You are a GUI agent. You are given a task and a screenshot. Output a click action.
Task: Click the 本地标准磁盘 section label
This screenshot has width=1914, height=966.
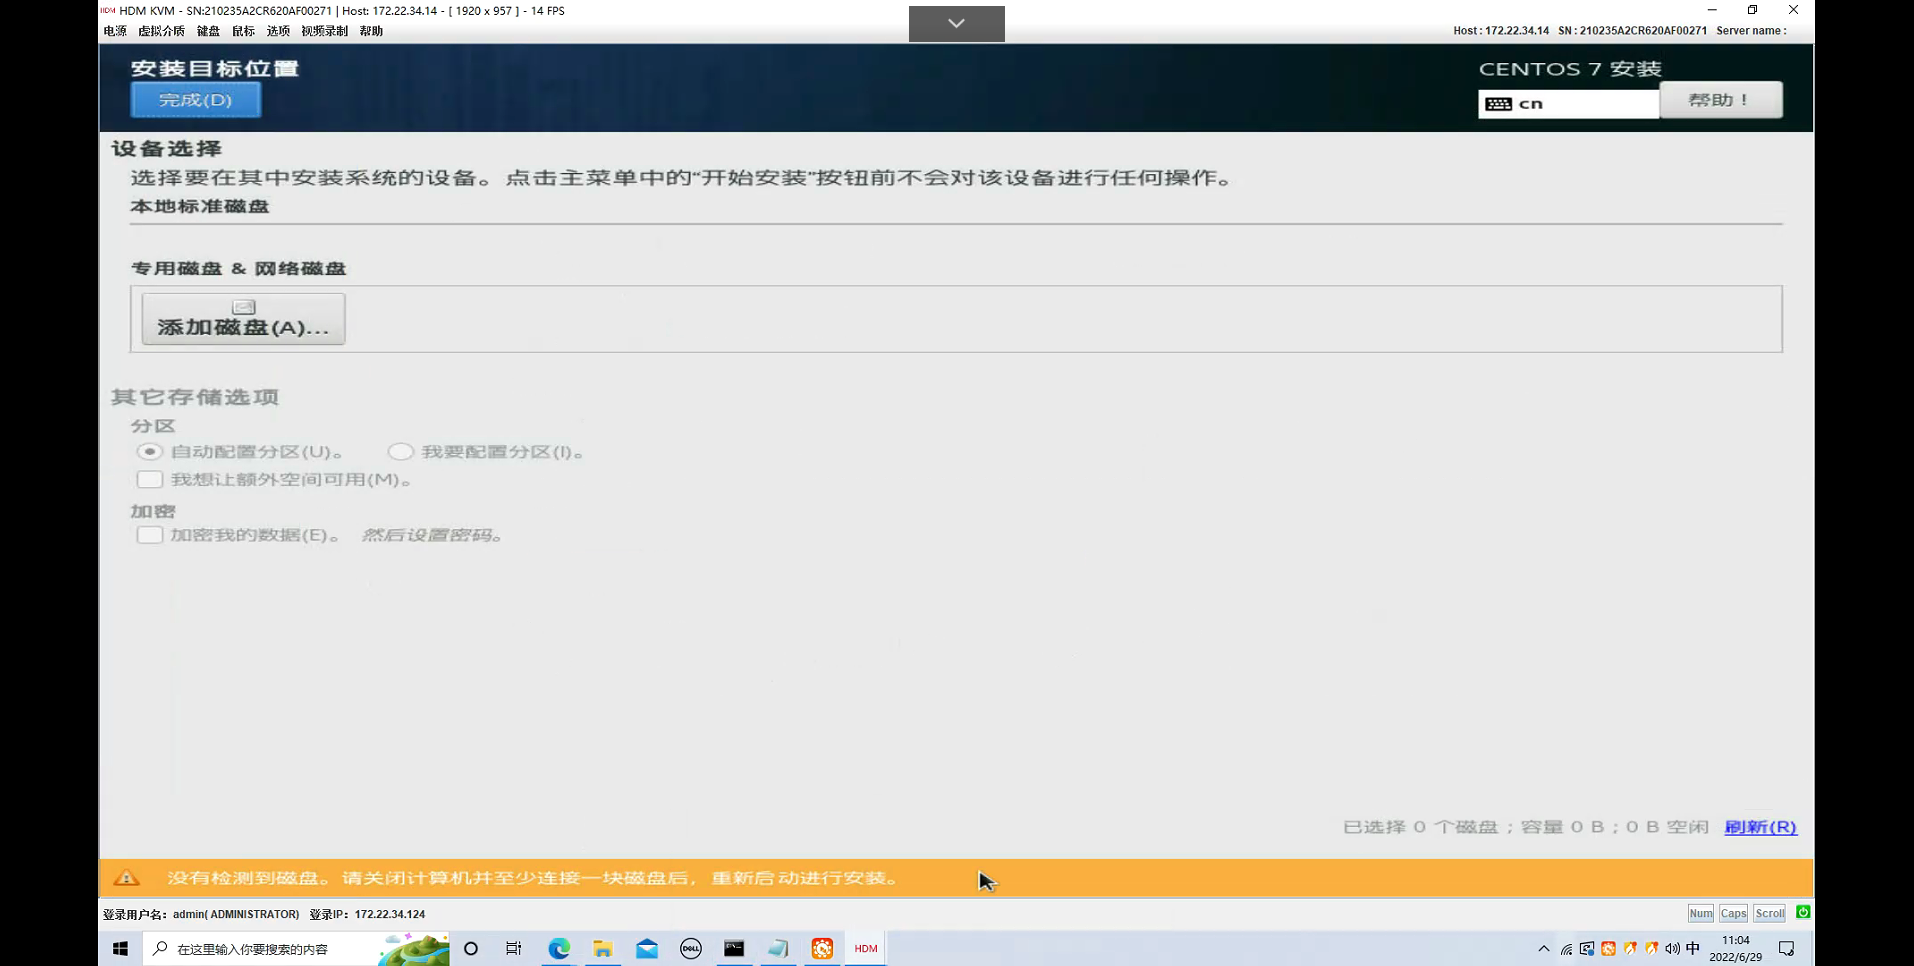[x=200, y=206]
